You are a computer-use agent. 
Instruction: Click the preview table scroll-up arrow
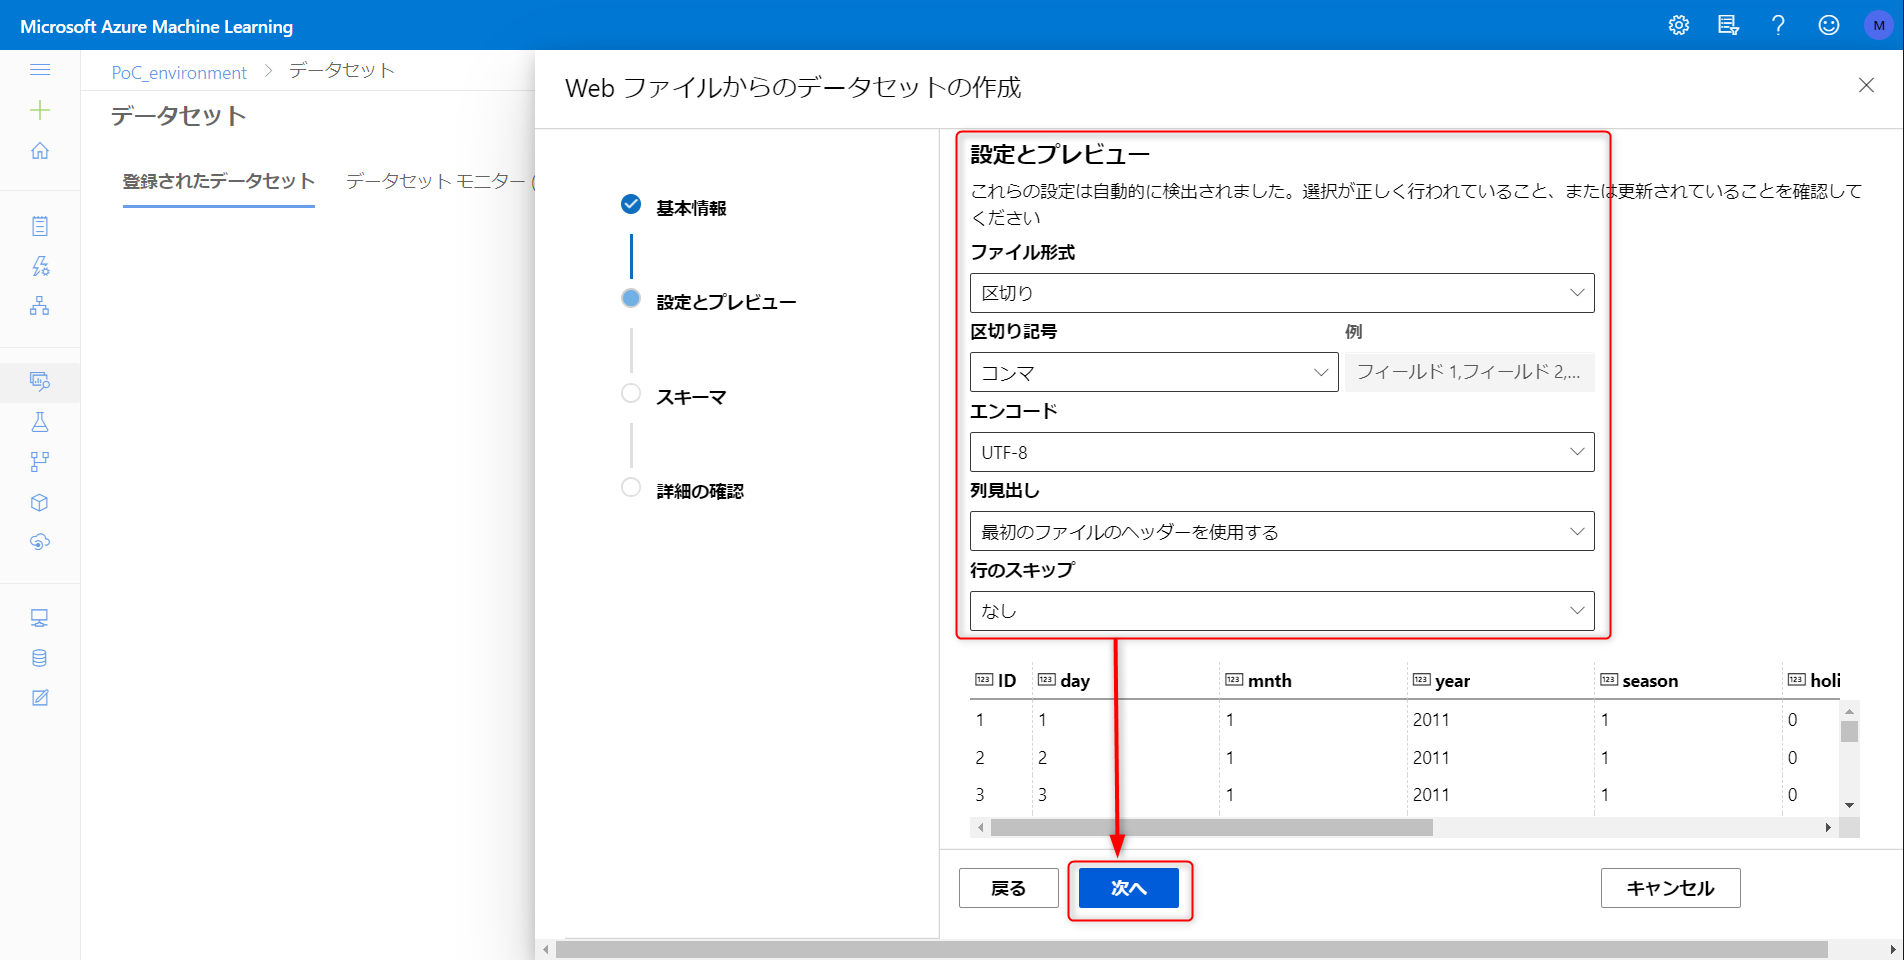pos(1850,711)
